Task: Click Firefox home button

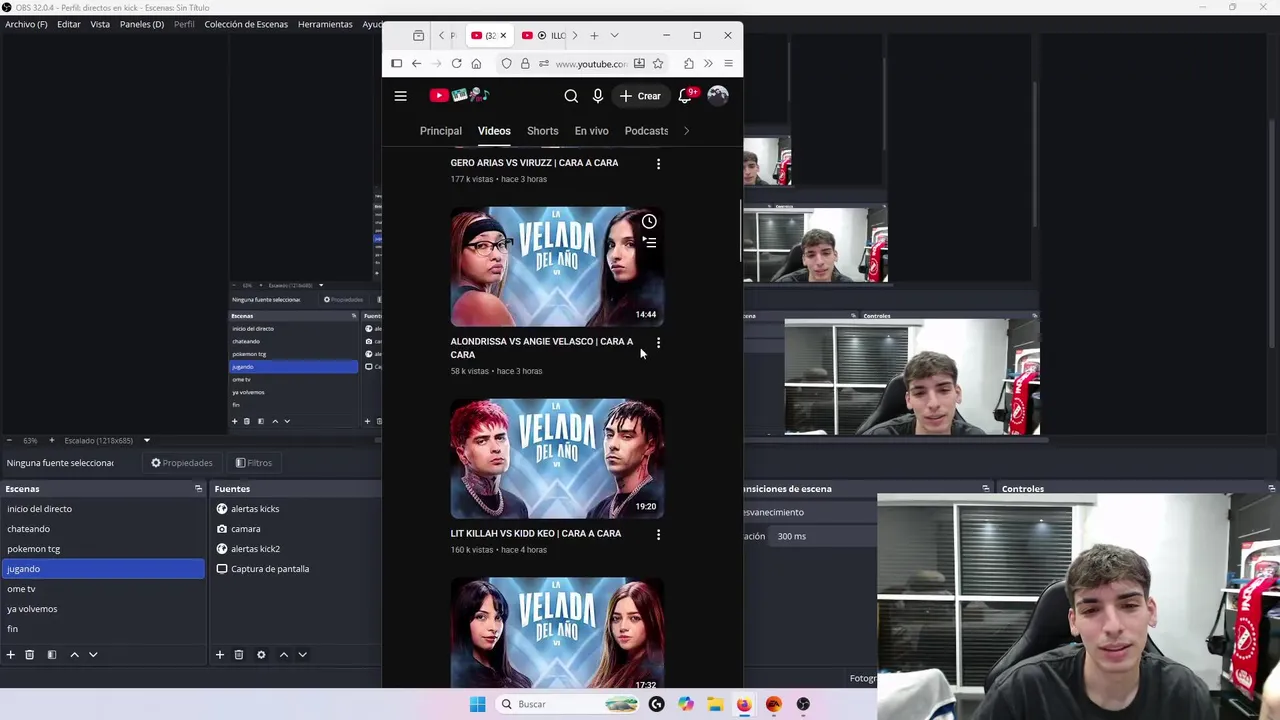Action: [476, 64]
